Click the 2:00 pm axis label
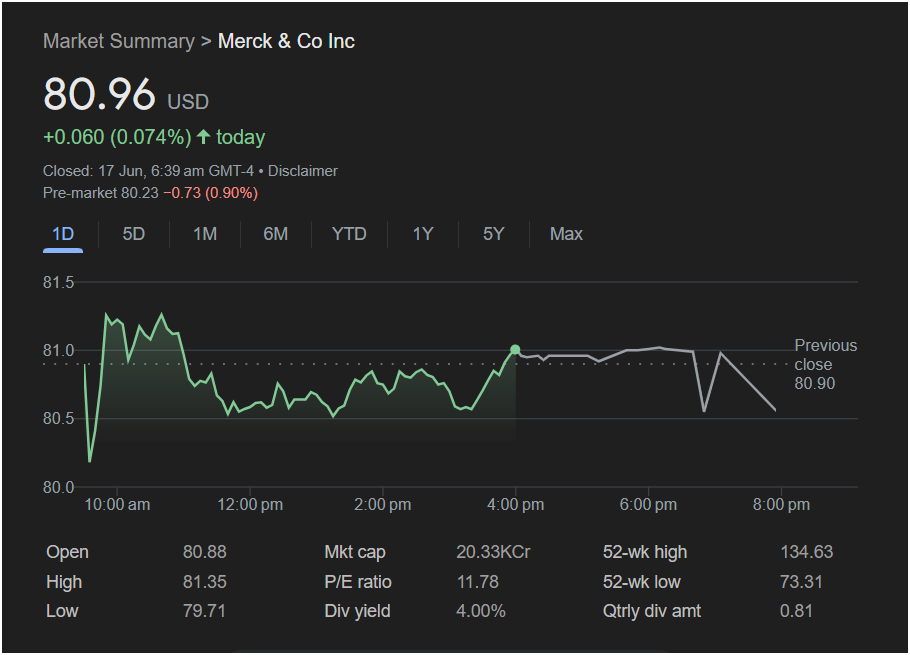This screenshot has width=910, height=655. click(x=382, y=505)
